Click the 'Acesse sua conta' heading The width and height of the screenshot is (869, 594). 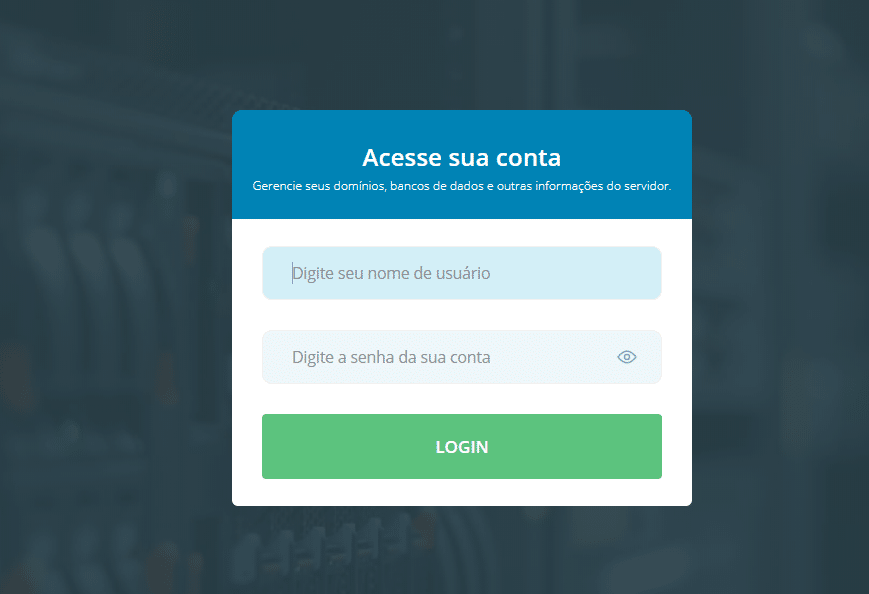point(462,158)
